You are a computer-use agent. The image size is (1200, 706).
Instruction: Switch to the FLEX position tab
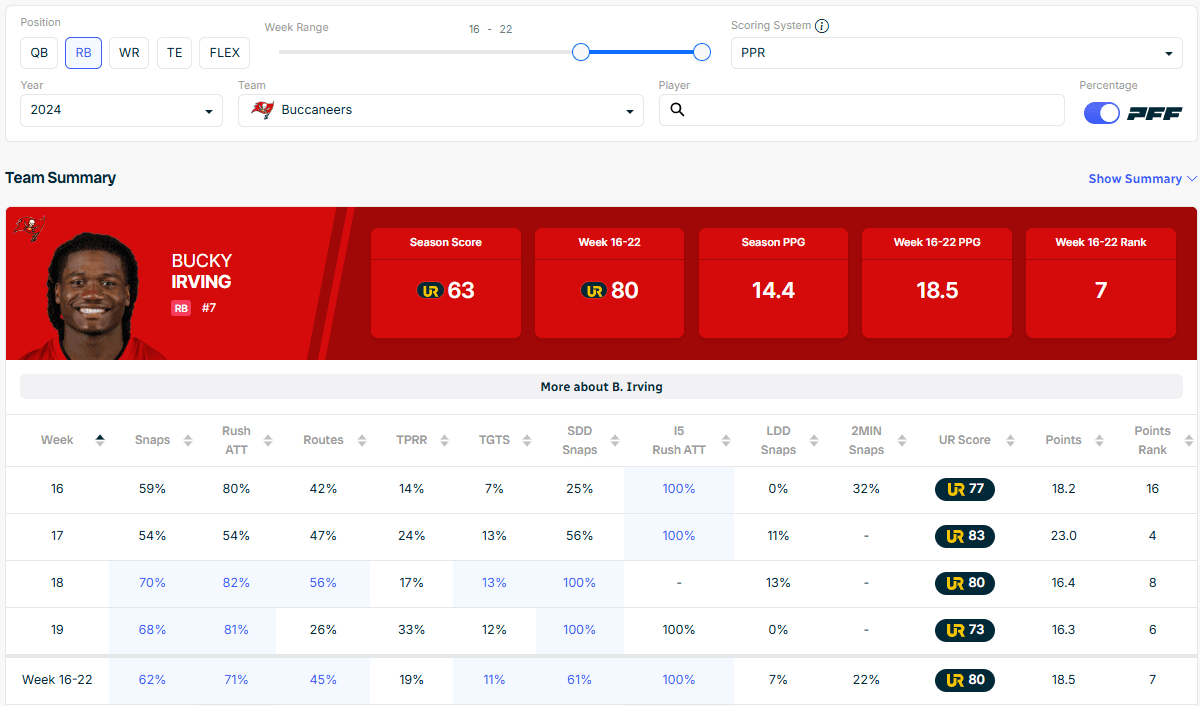coord(224,53)
